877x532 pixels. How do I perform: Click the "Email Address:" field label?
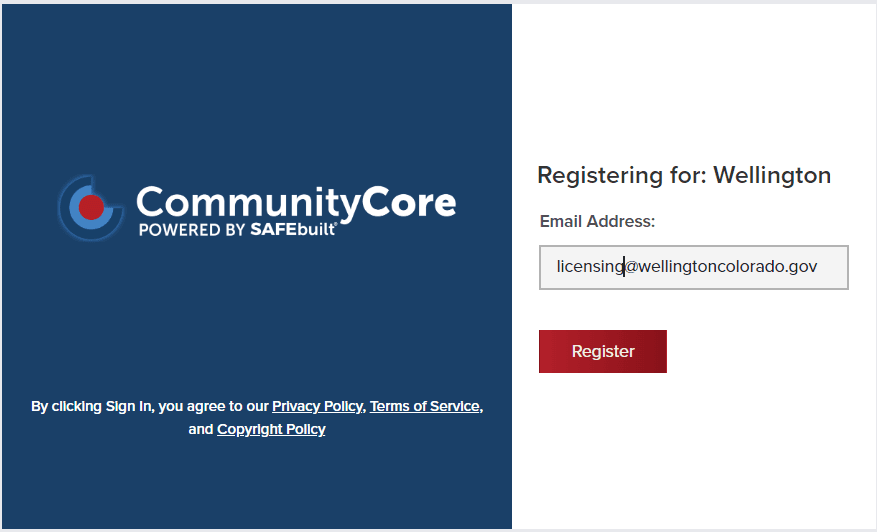pyautogui.click(x=597, y=221)
